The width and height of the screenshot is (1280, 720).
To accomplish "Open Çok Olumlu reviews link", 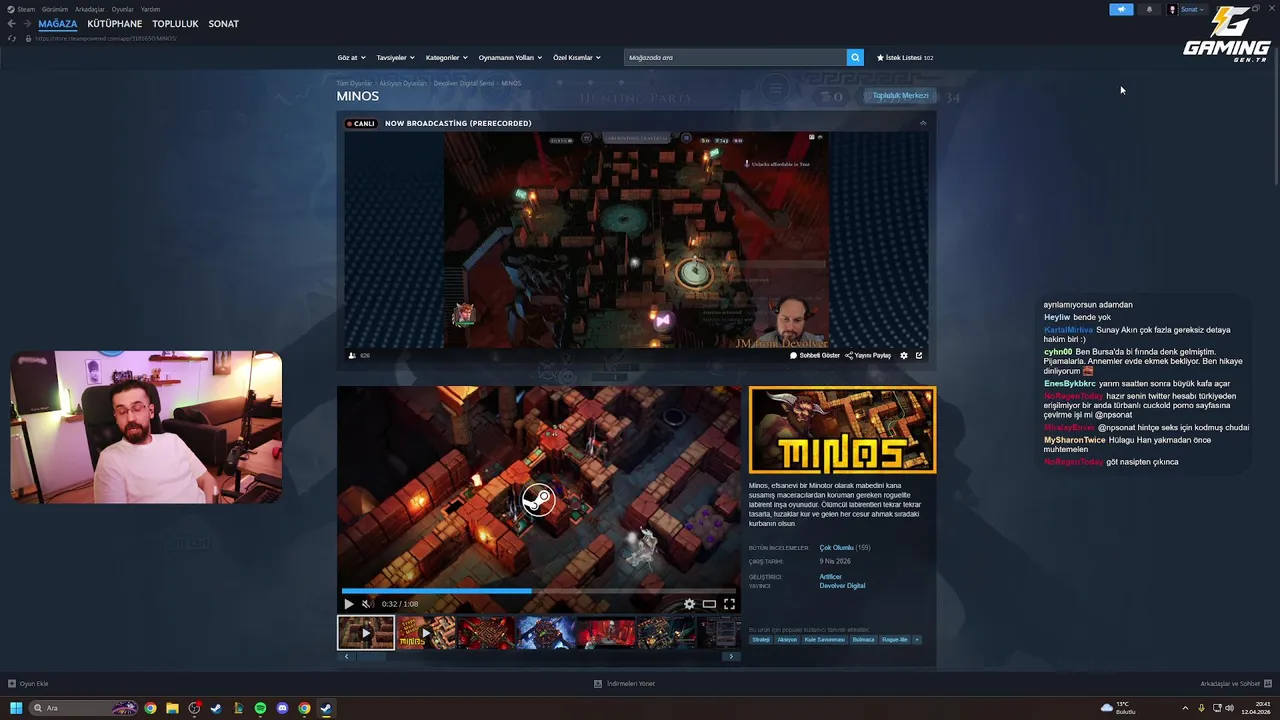I will coord(837,548).
